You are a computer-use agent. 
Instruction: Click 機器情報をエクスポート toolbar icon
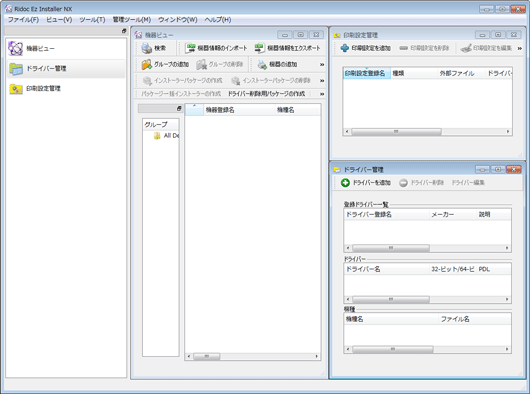coord(260,48)
